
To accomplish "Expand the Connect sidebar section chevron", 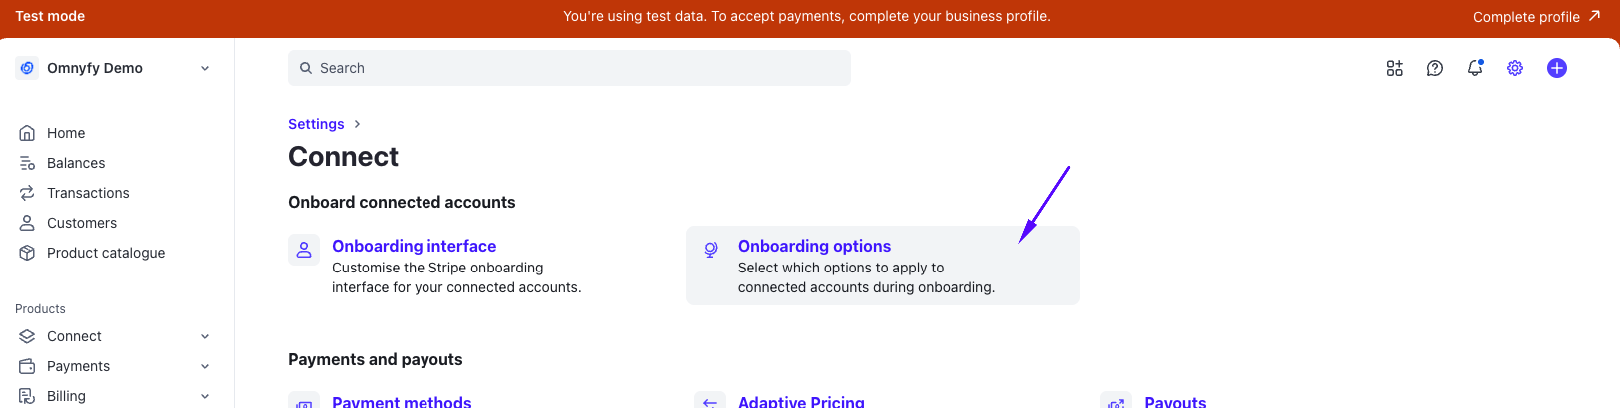I will coord(205,336).
